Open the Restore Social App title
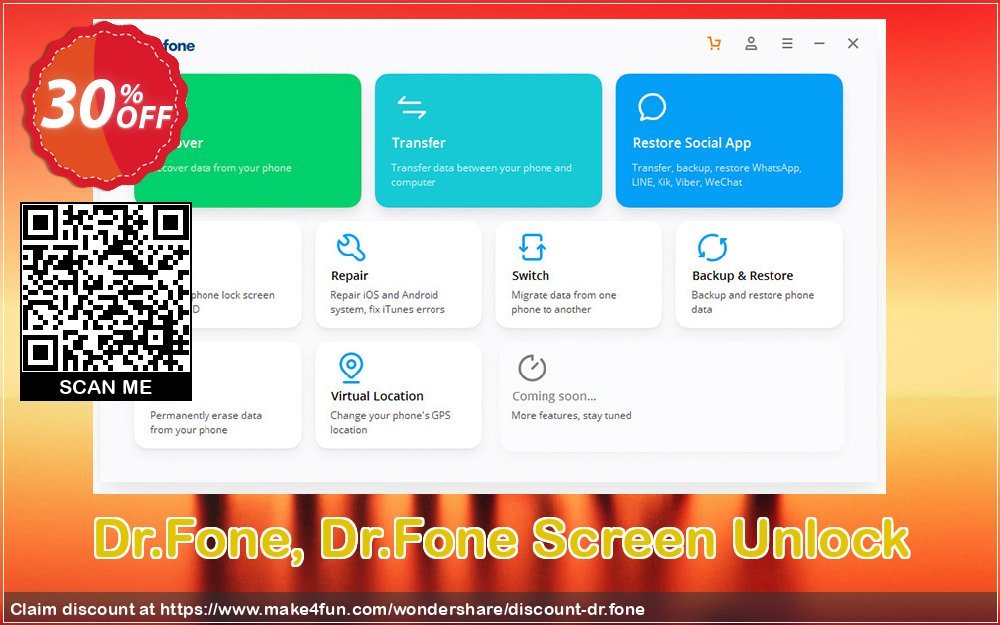Image resolution: width=1000 pixels, height=625 pixels. [692, 143]
